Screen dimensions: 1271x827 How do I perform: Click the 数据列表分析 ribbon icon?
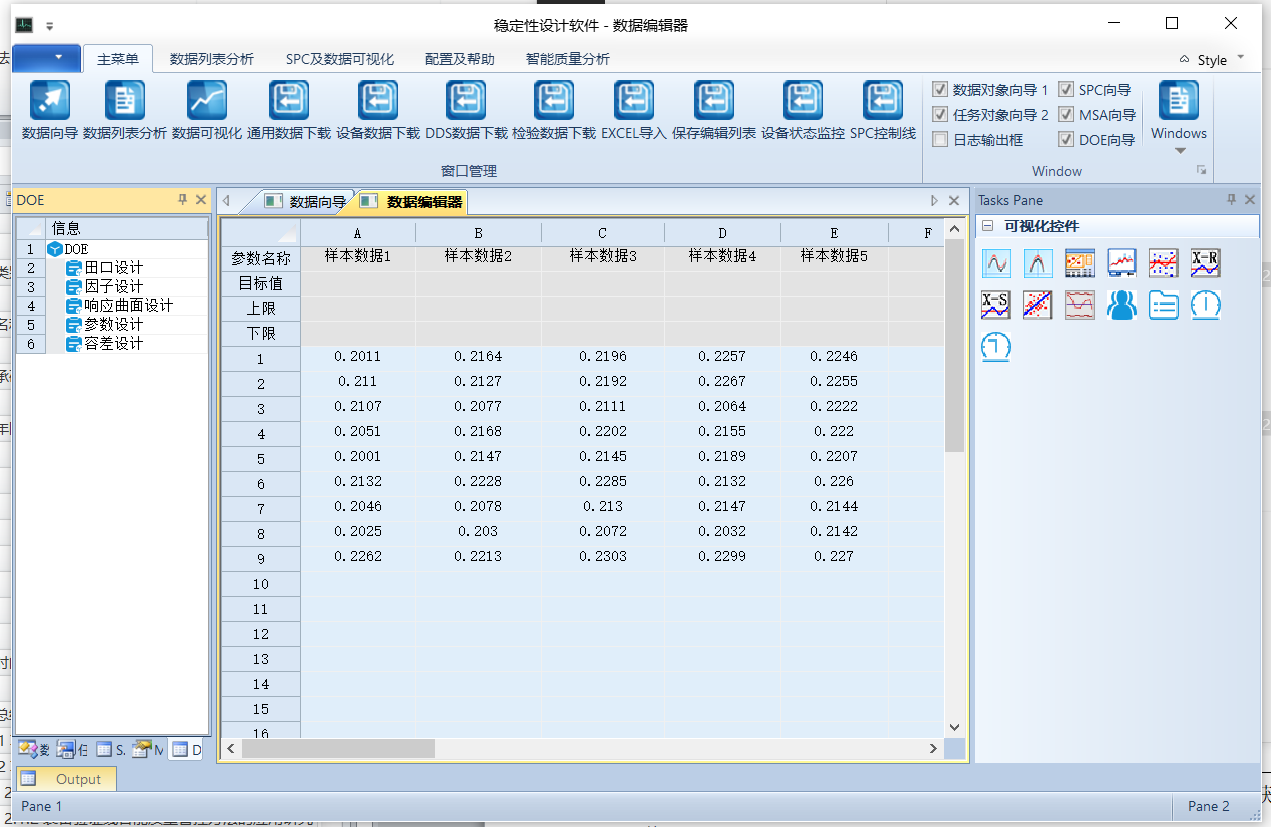pyautogui.click(x=124, y=101)
